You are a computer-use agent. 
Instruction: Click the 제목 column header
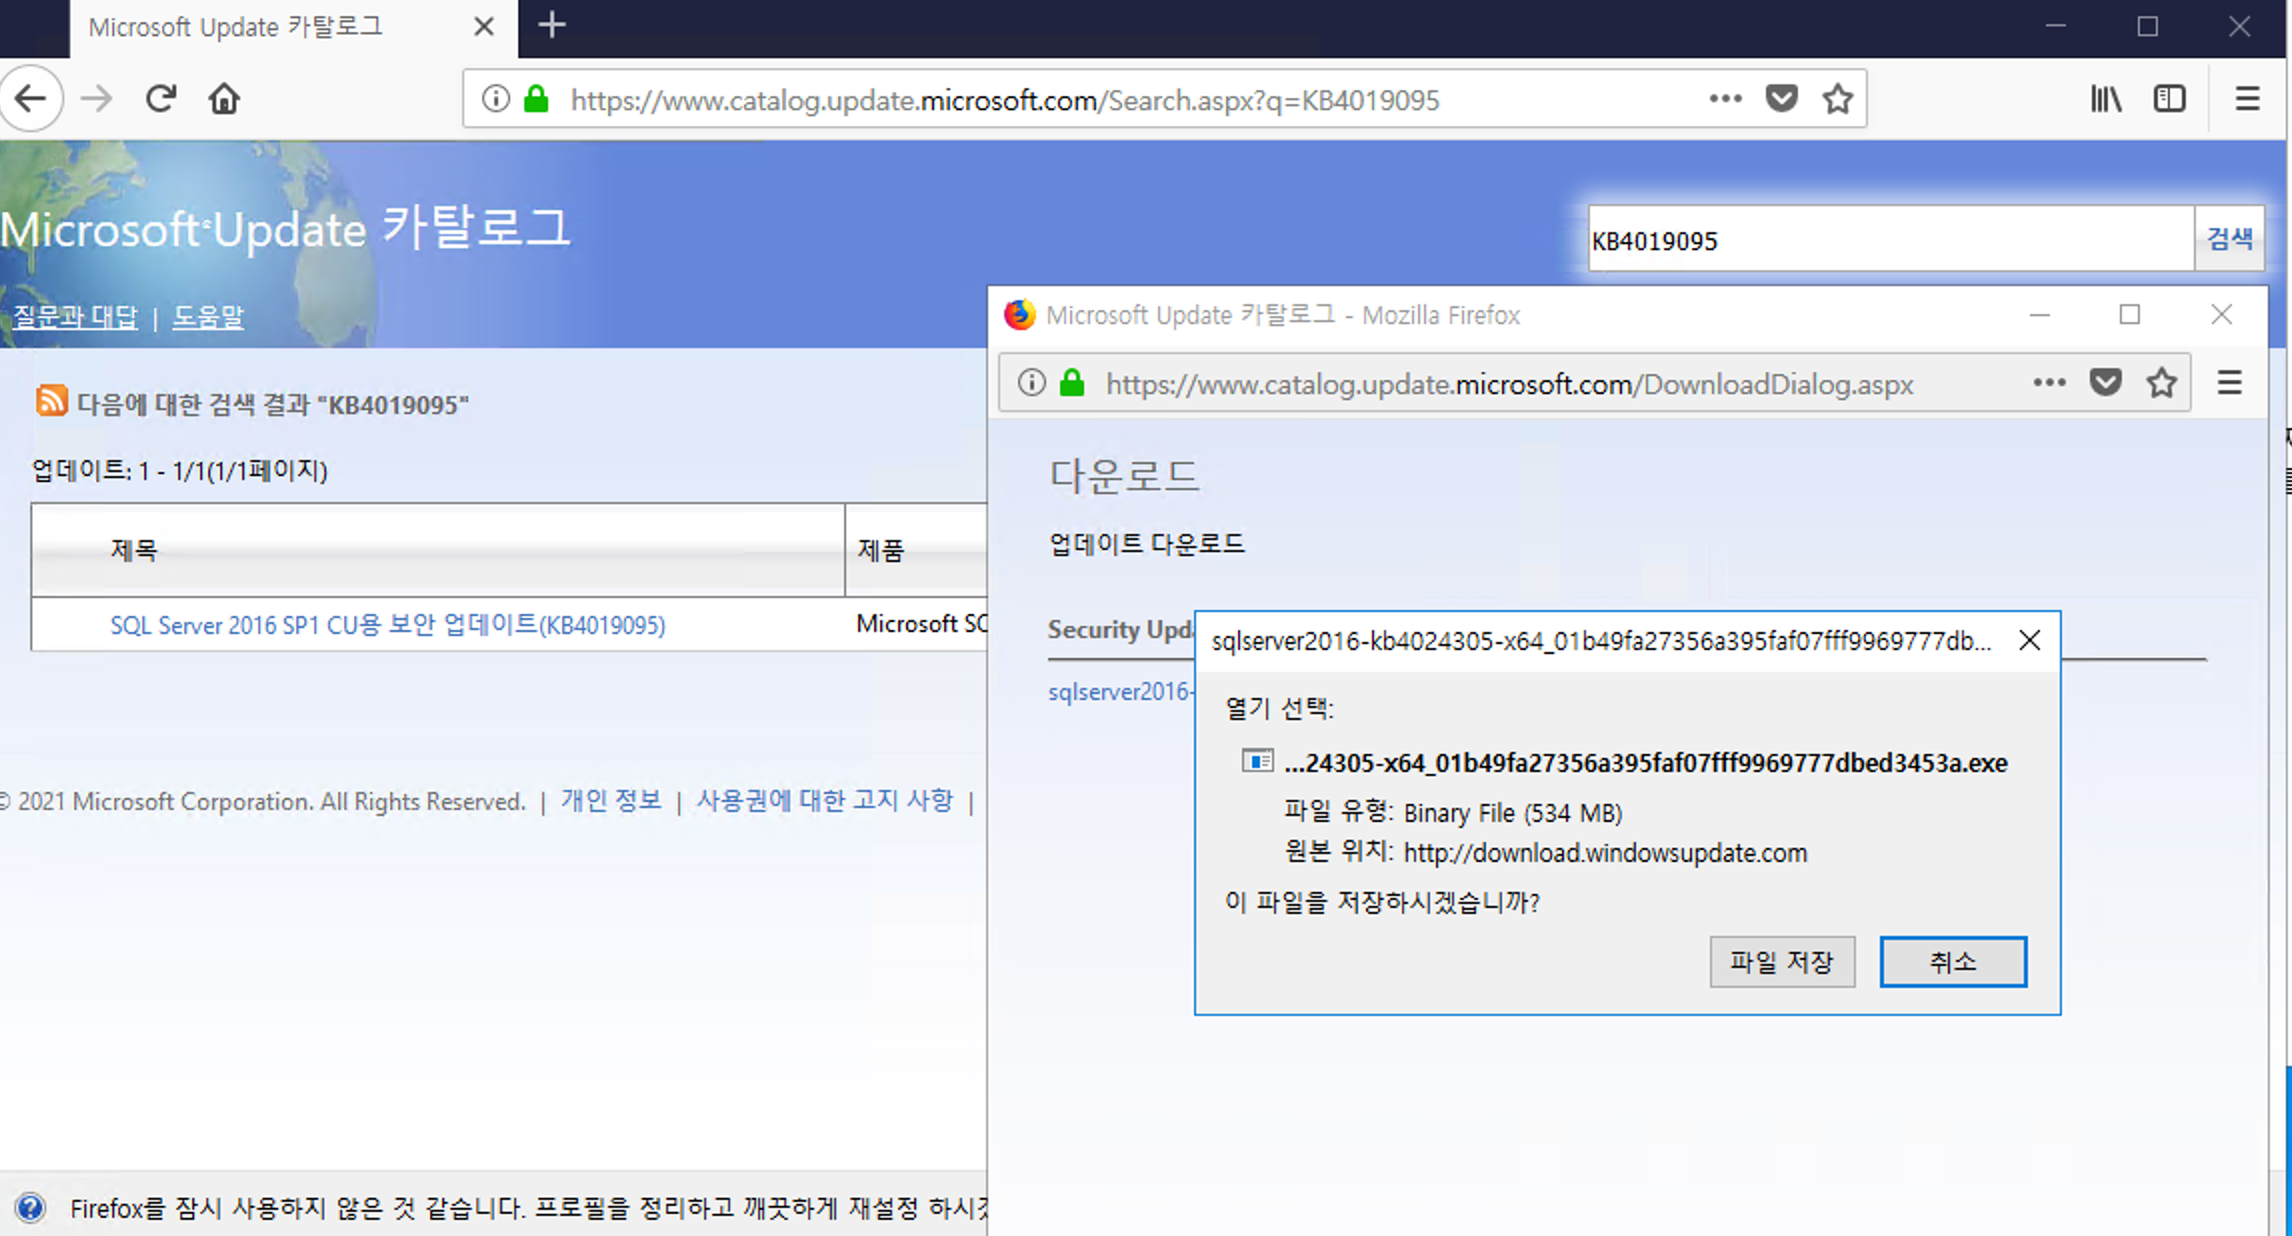tap(438, 550)
